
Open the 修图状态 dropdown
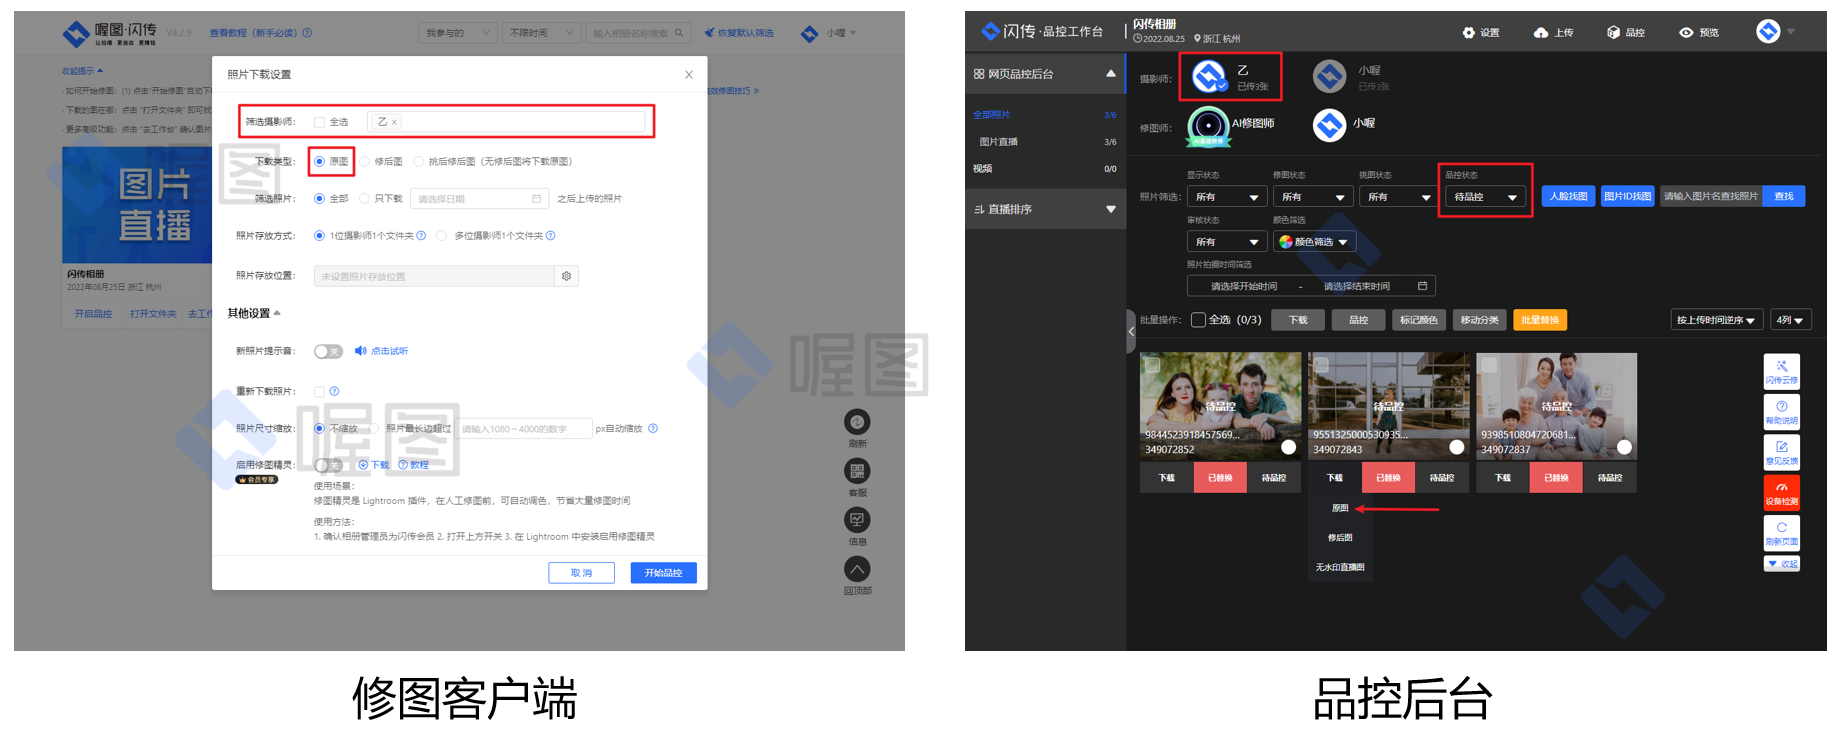pyautogui.click(x=1312, y=197)
